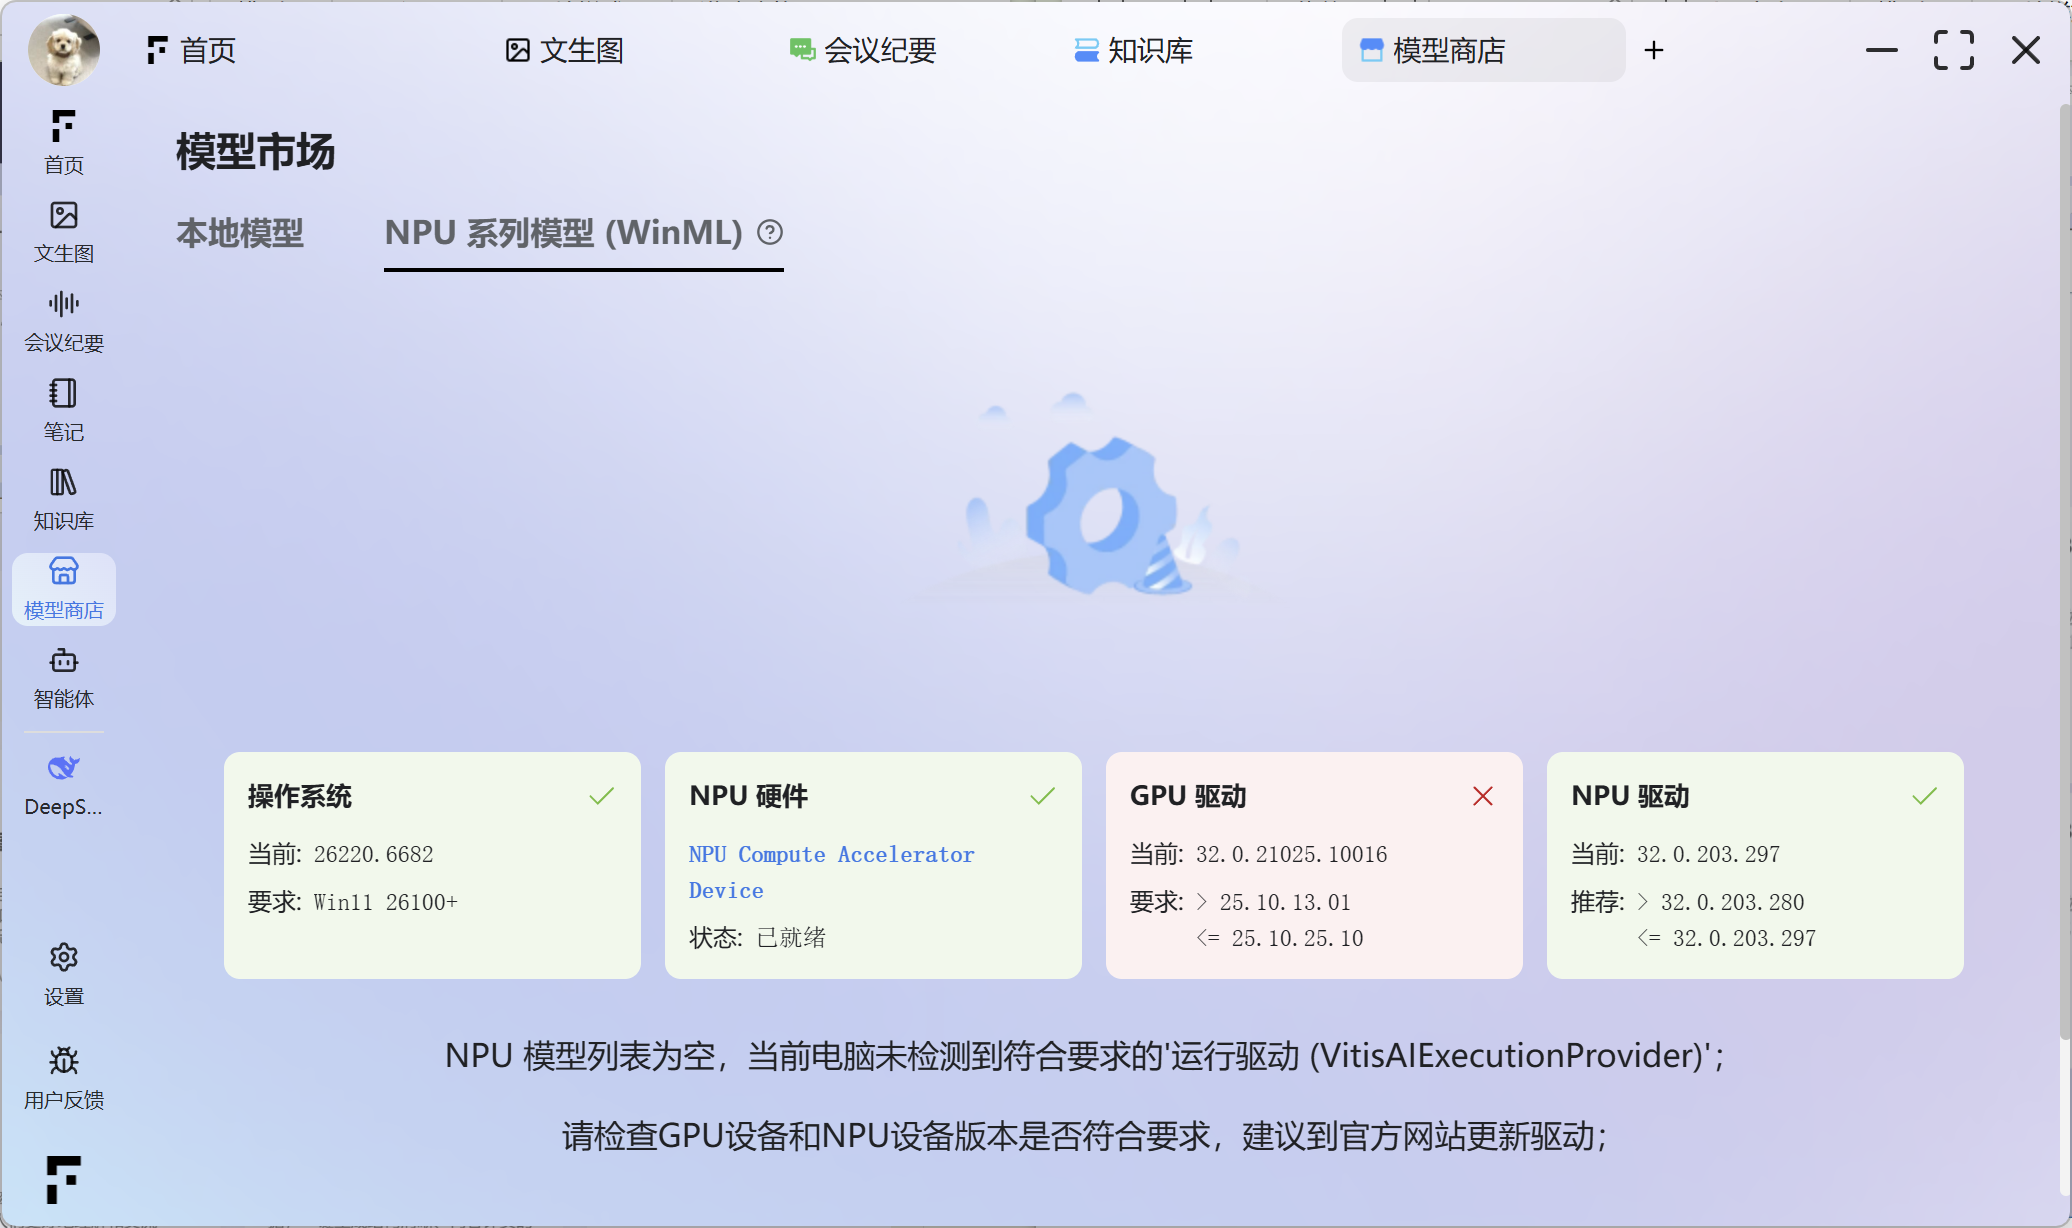Image resolution: width=2072 pixels, height=1228 pixels.
Task: Open the 笔记 notes sidebar icon
Action: (x=63, y=409)
